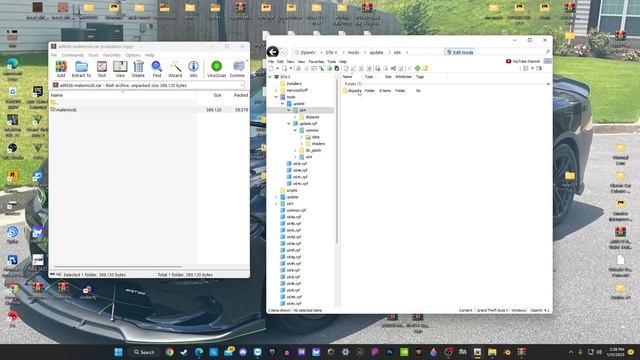Open the OpenIV Favorites menu
The width and height of the screenshot is (640, 360).
point(316,62)
